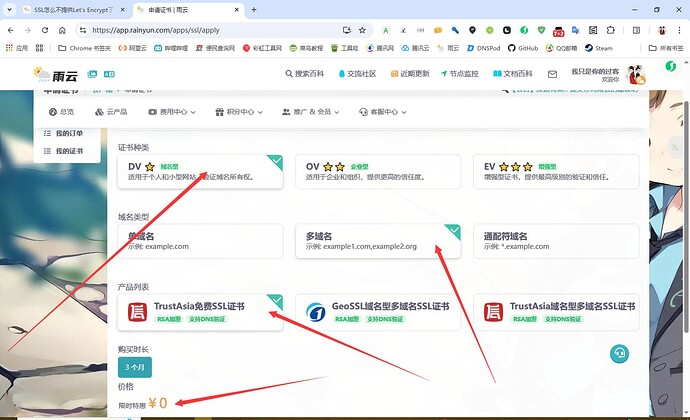Screen dimensions: 690x420
Task: Bookmark this page with the star icon
Action: [362, 30]
